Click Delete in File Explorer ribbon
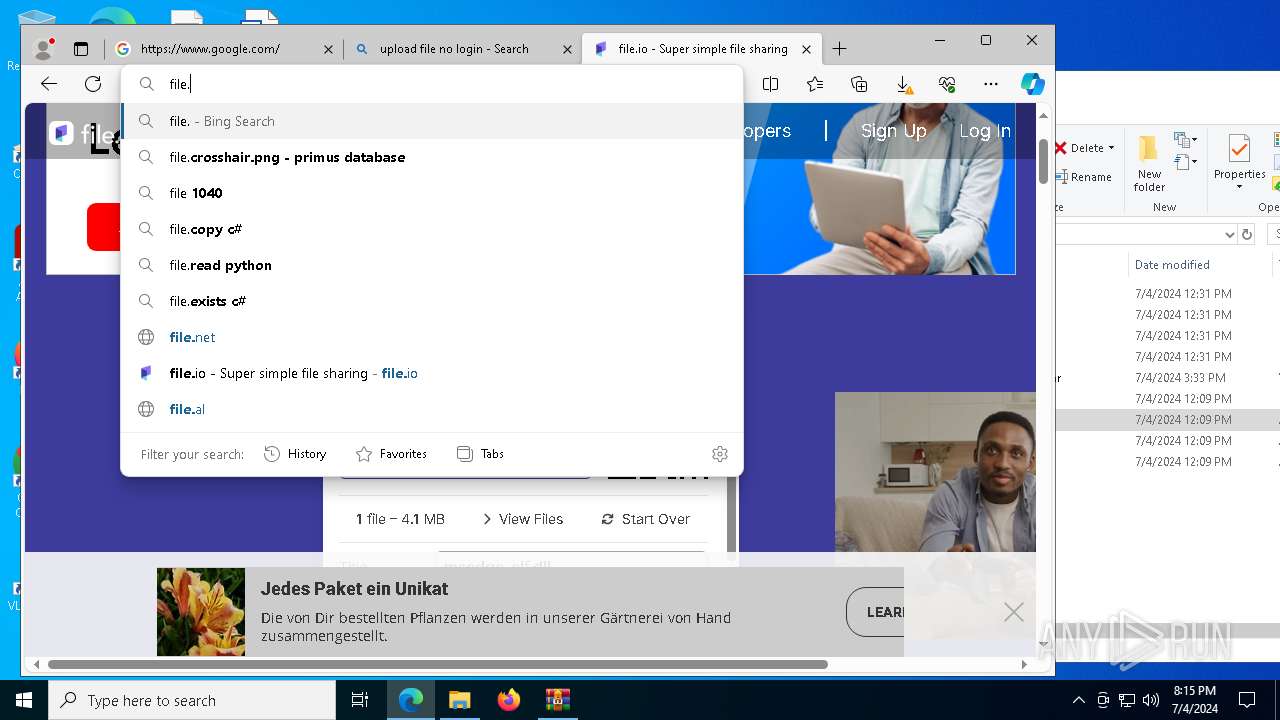Image resolution: width=1280 pixels, height=720 pixels. 1085,148
